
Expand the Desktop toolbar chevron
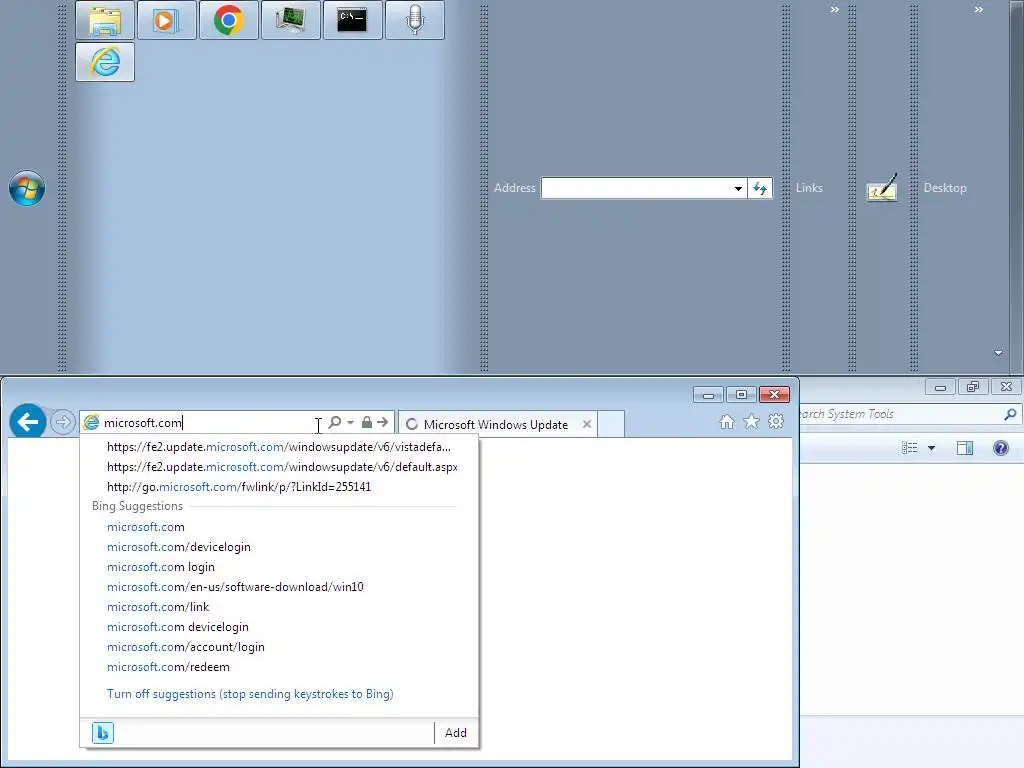coord(978,9)
